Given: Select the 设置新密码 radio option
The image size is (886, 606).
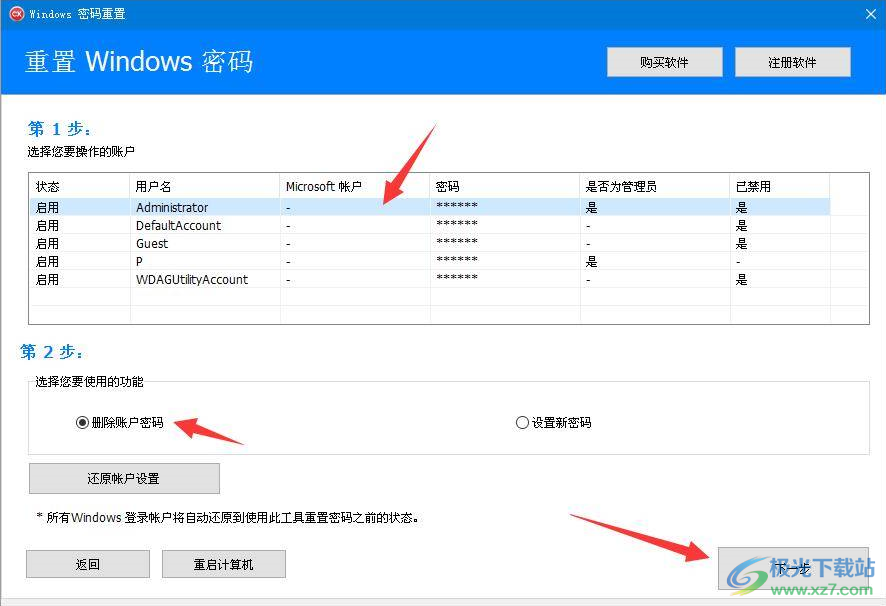Looking at the screenshot, I should point(522,422).
